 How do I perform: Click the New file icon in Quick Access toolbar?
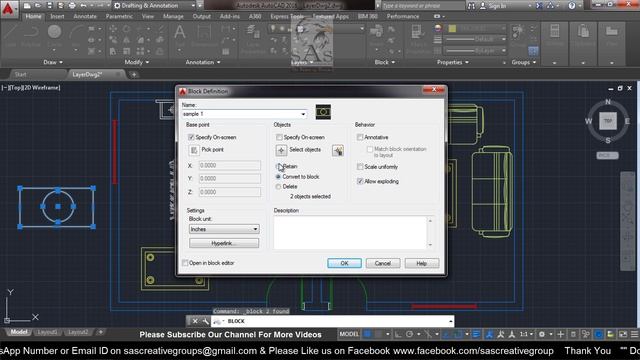coord(27,6)
